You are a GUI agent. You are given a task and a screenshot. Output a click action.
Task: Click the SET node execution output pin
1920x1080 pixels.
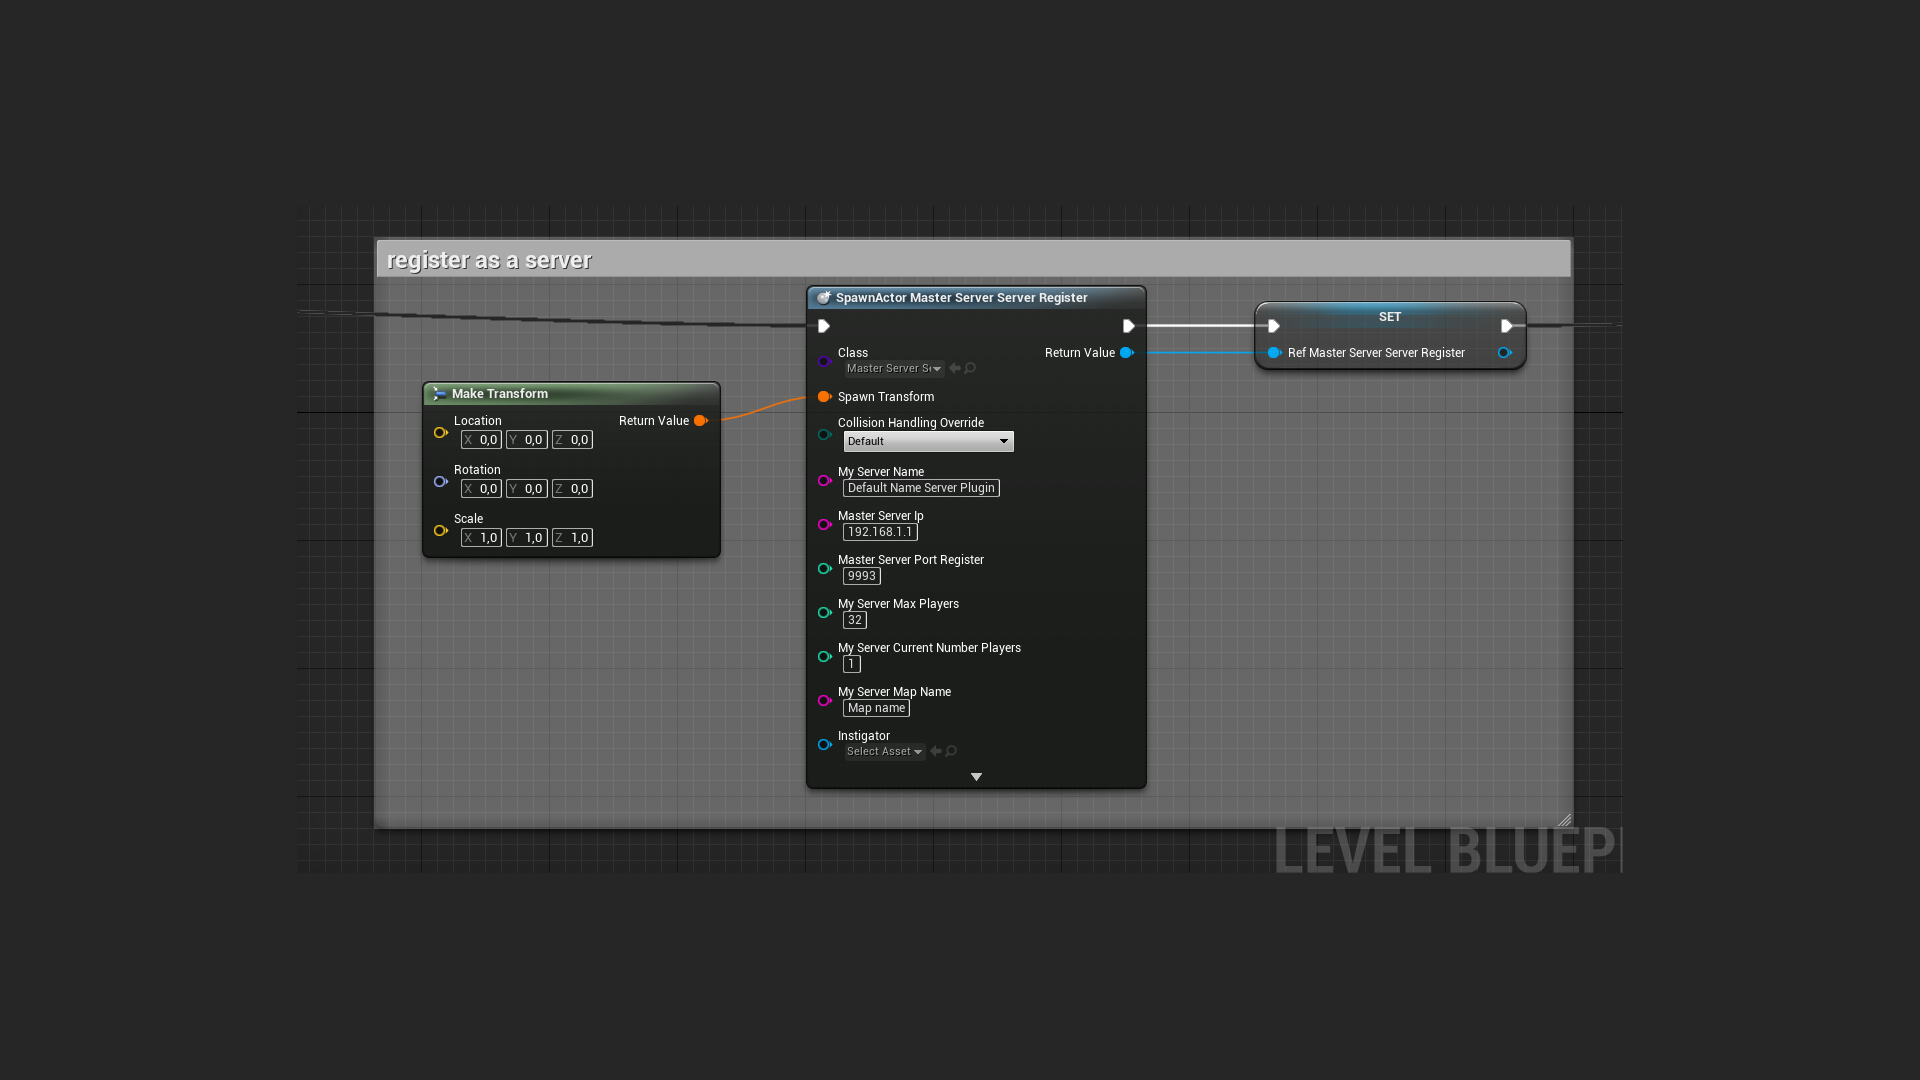coord(1507,326)
